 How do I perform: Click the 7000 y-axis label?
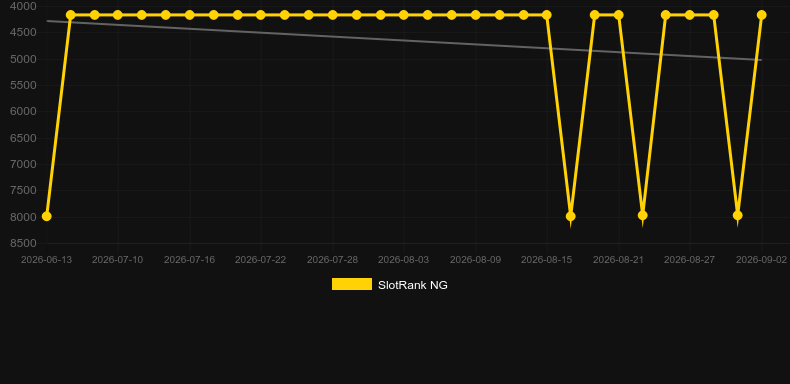click(23, 164)
